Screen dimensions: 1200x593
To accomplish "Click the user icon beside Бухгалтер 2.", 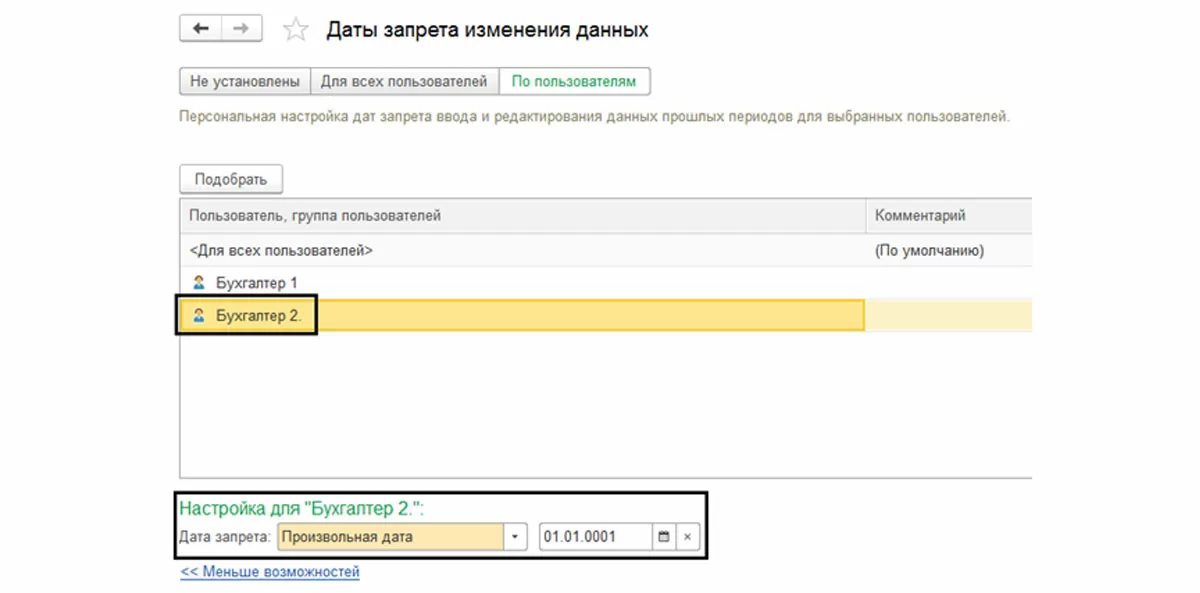I will (198, 315).
